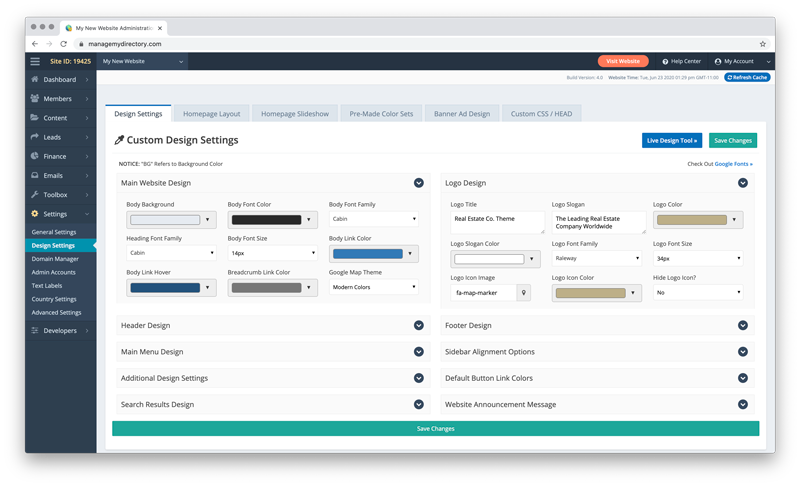The image size is (800, 486).
Task: Click the Live Design Tool button
Action: (x=672, y=140)
